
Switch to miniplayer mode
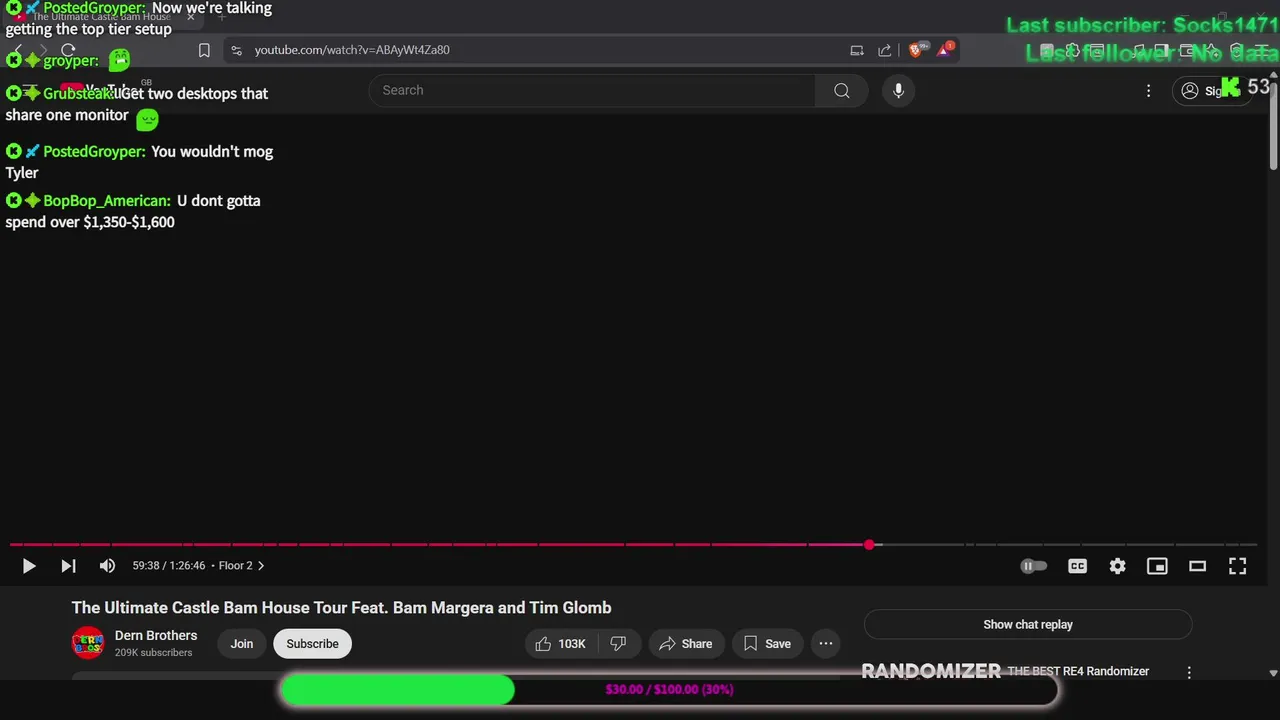(1157, 566)
